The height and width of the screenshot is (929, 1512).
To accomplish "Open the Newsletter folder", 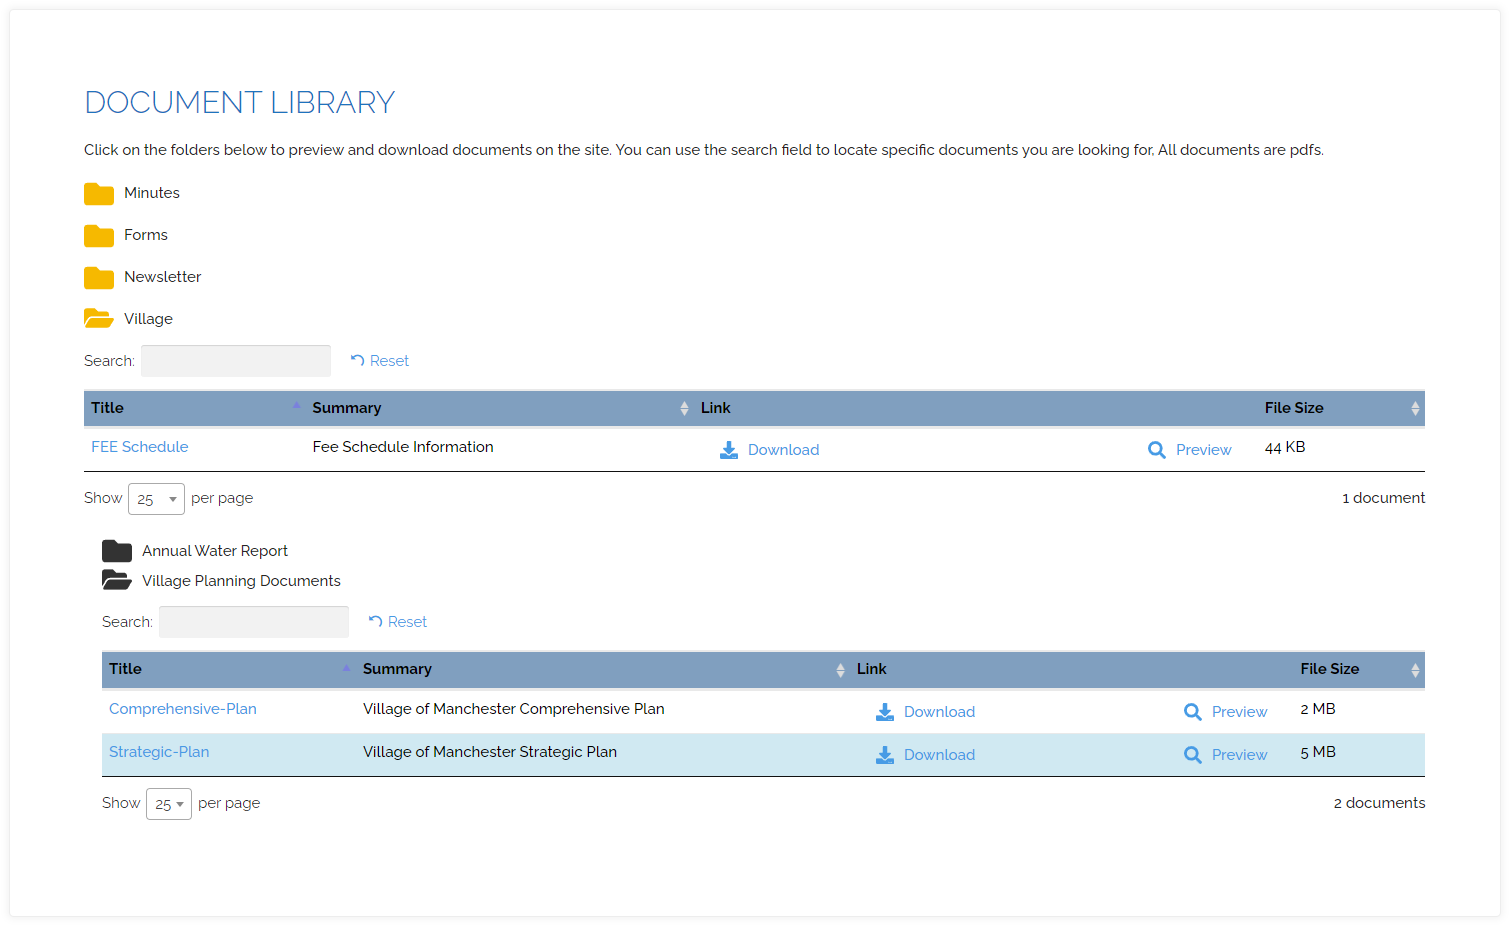I will click(162, 277).
